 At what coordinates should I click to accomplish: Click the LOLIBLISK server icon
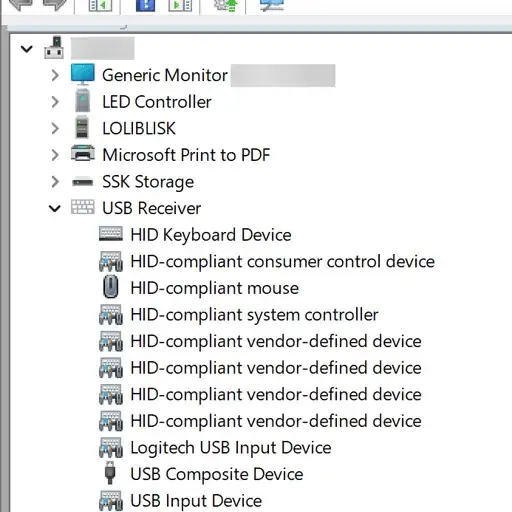[x=82, y=127]
